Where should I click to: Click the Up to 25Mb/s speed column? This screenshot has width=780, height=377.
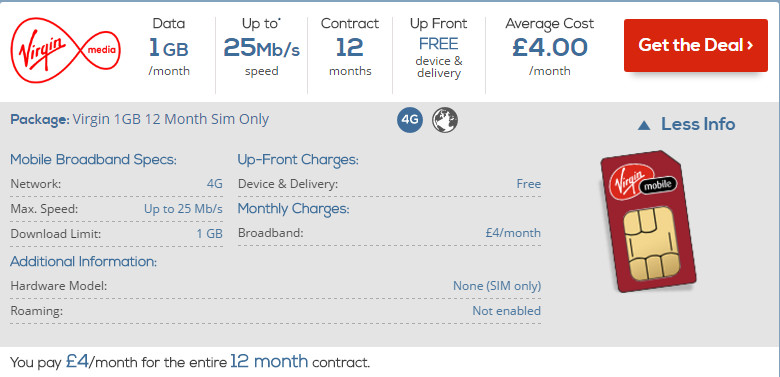262,48
